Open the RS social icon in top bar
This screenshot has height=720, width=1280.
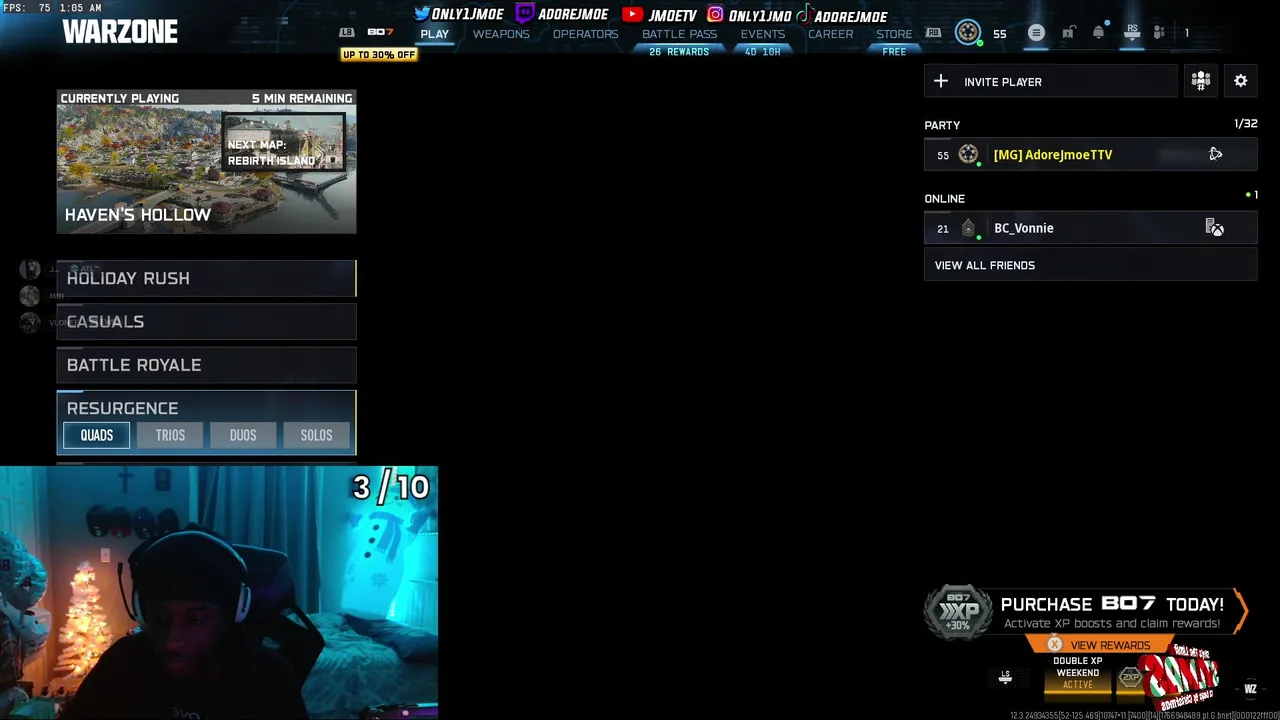1132,33
